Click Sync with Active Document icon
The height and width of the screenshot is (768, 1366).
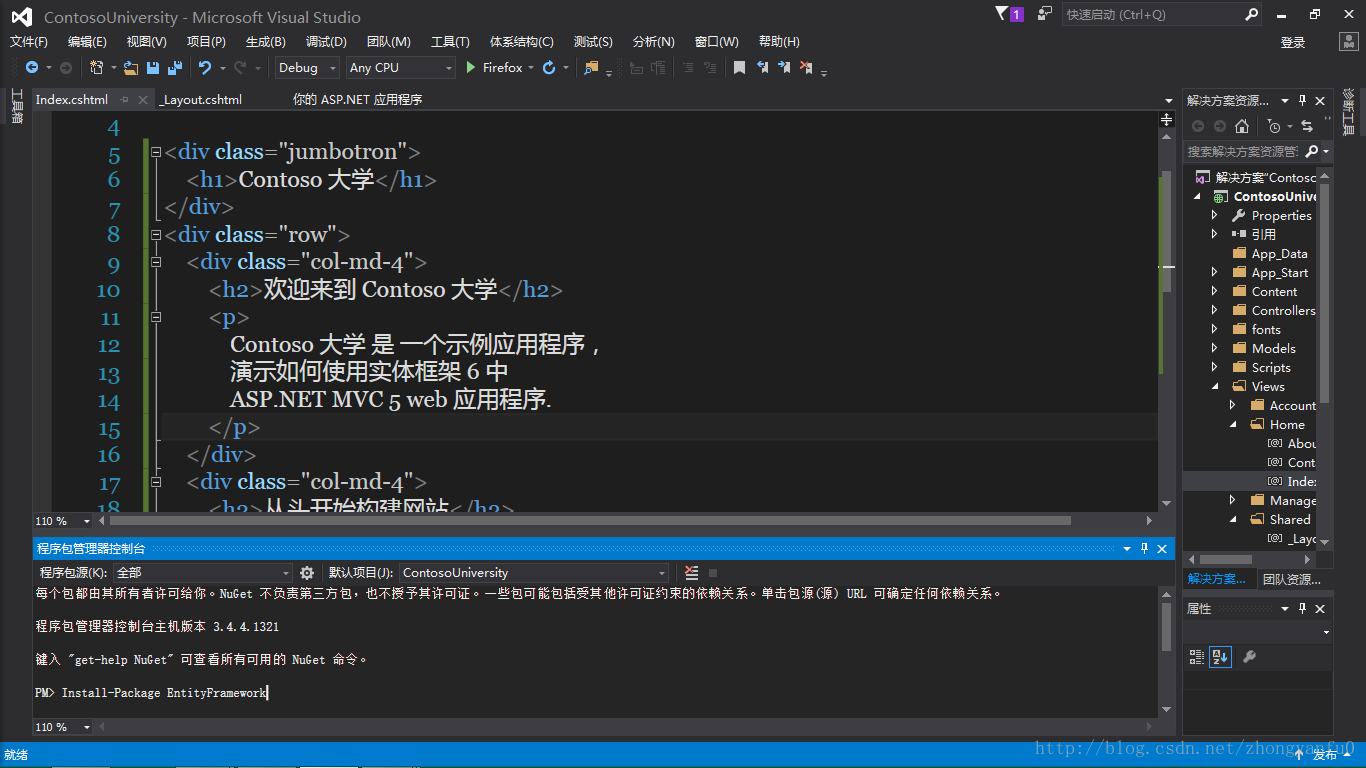(x=1307, y=126)
